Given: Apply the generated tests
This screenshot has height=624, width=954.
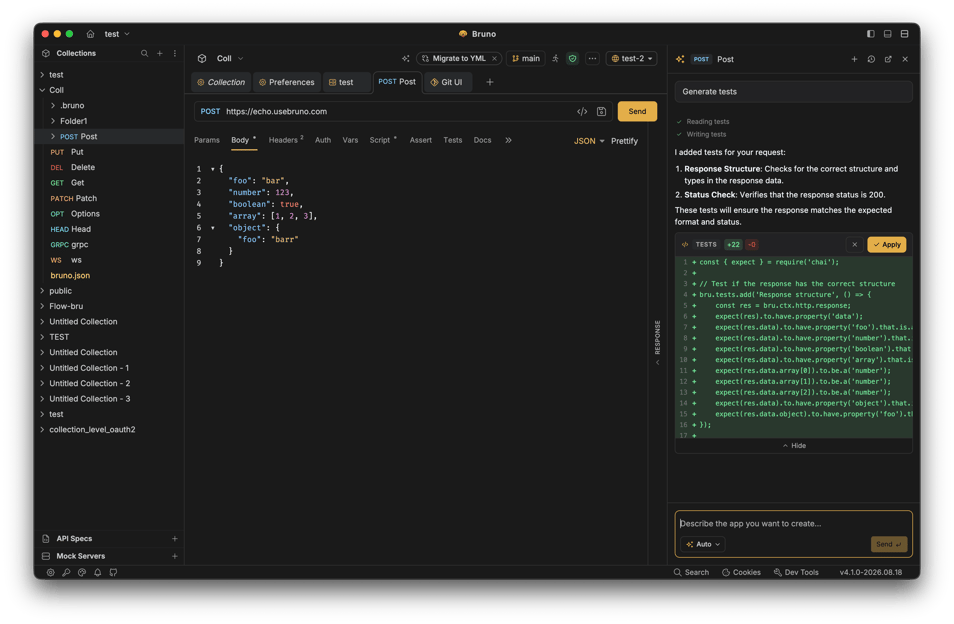Looking at the screenshot, I should 886,244.
